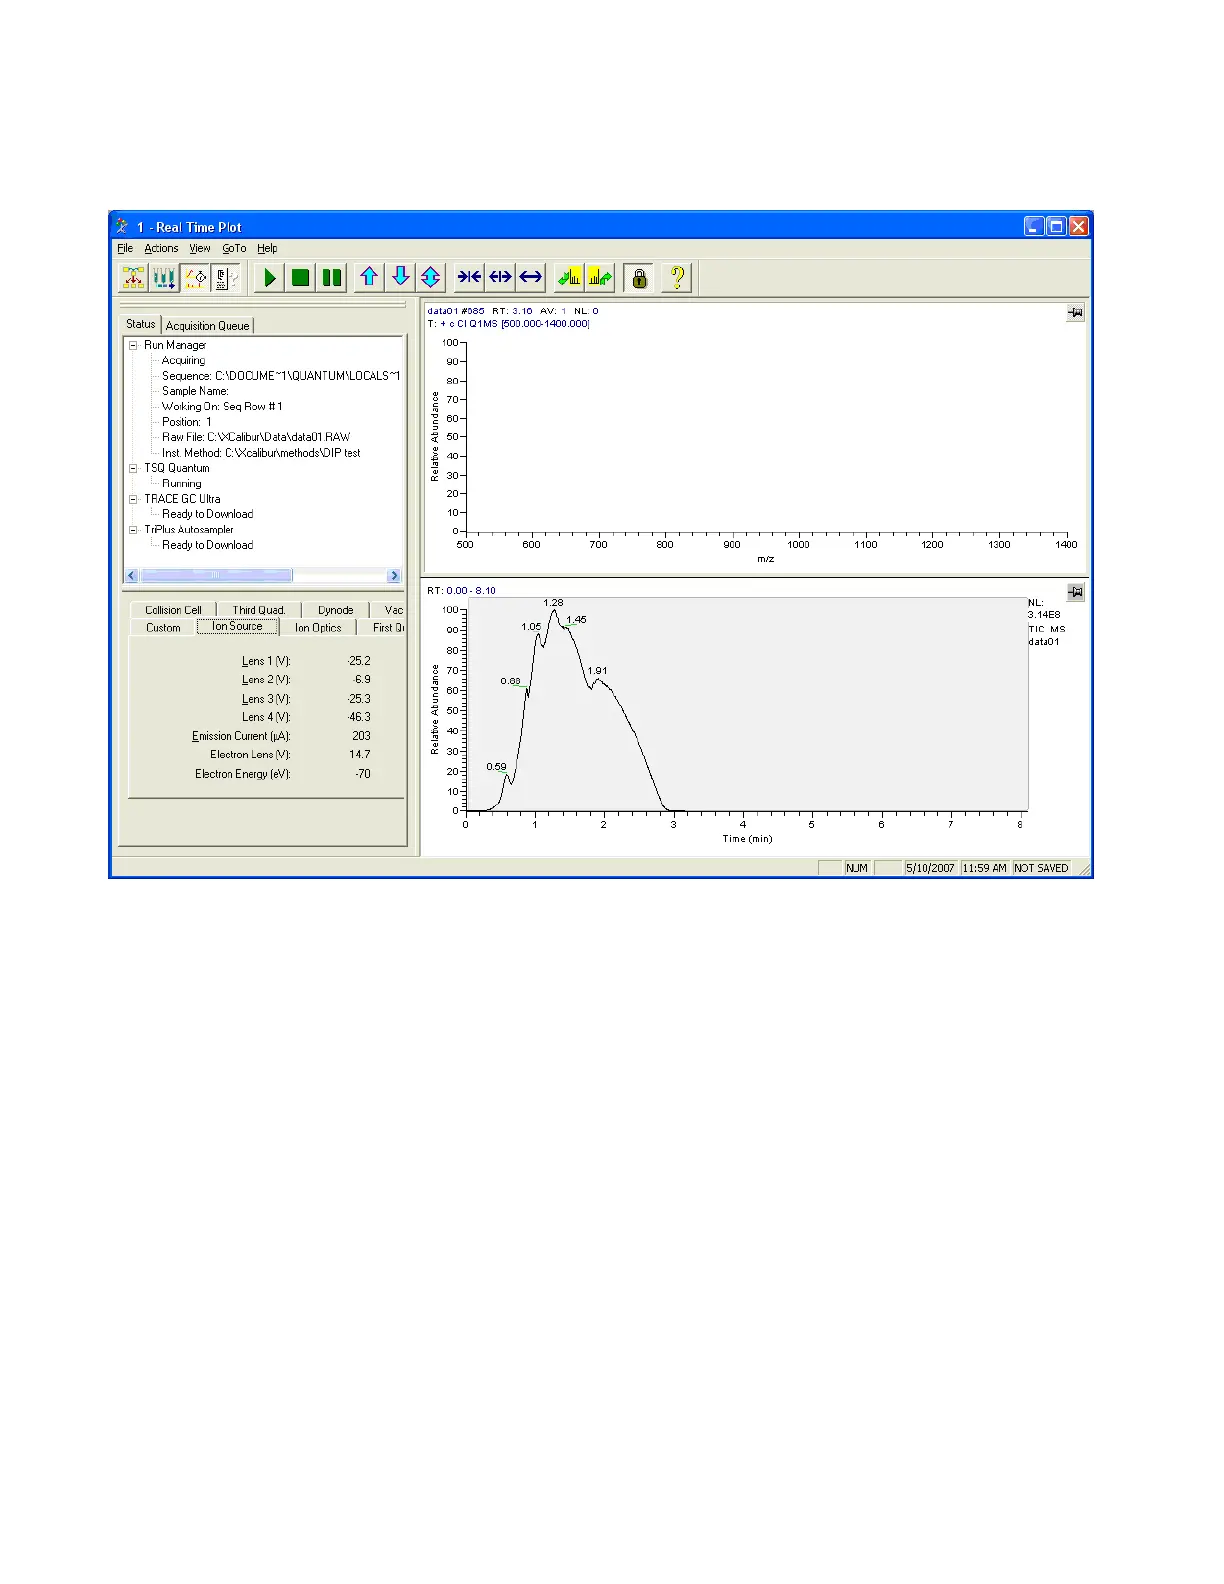Collapse the Run Manager tree node
The width and height of the screenshot is (1224, 1584).
(133, 345)
